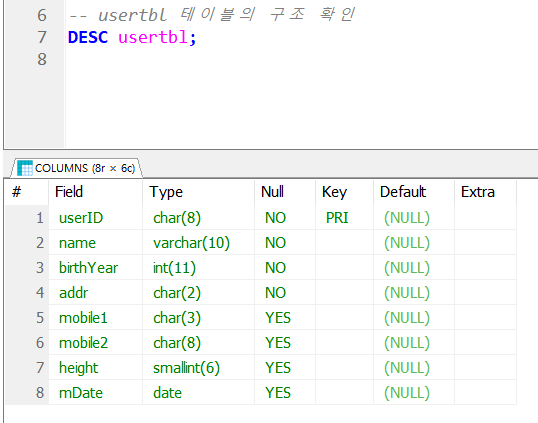Select the mobile2 field cell
This screenshot has width=538, height=423.
(x=95, y=343)
